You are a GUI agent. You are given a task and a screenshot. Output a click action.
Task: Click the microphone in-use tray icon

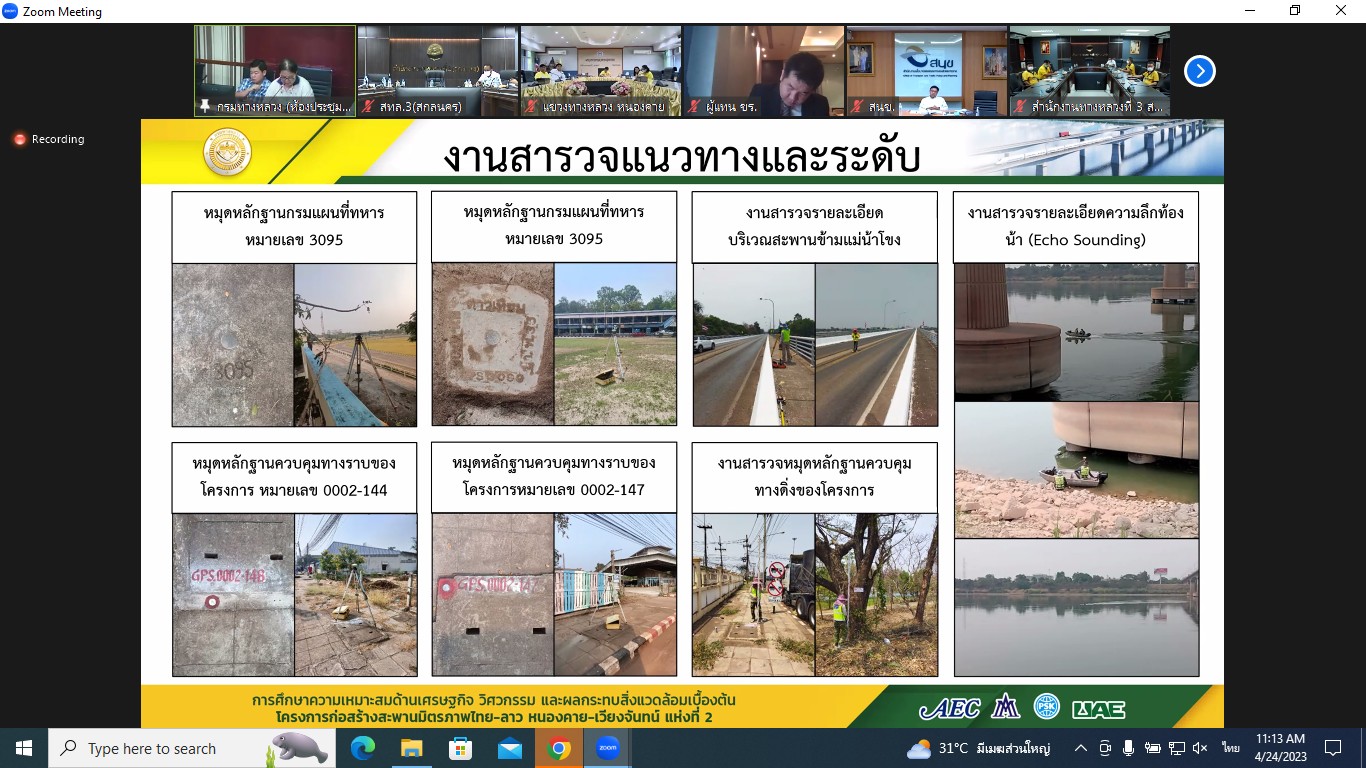1129,748
